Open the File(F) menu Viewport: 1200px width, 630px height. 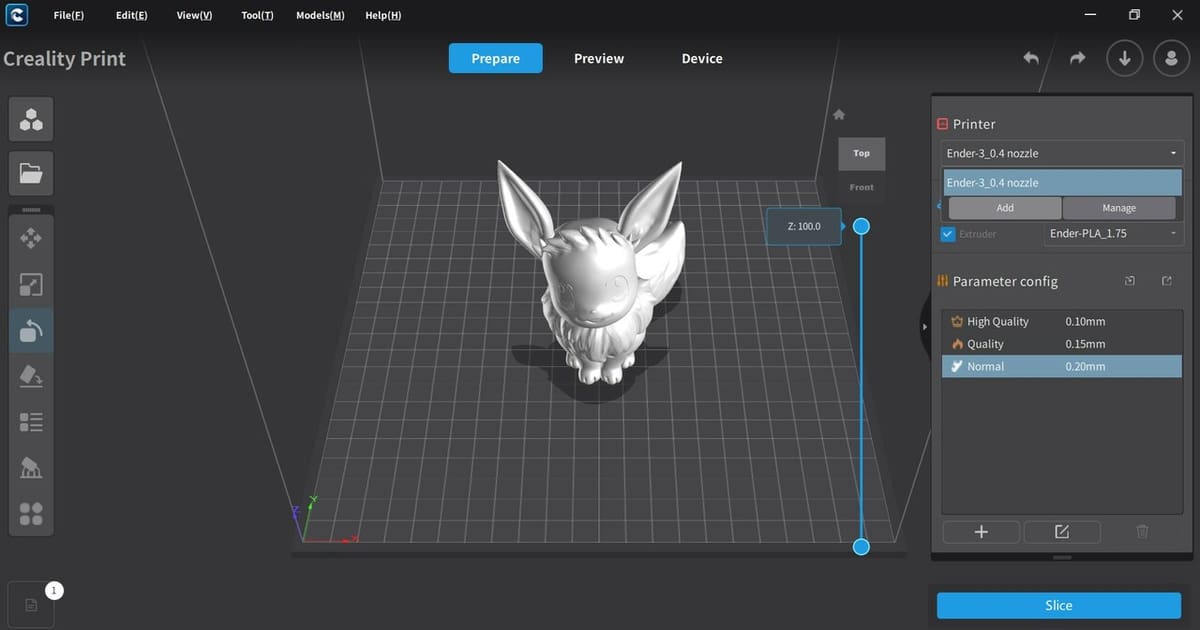69,16
